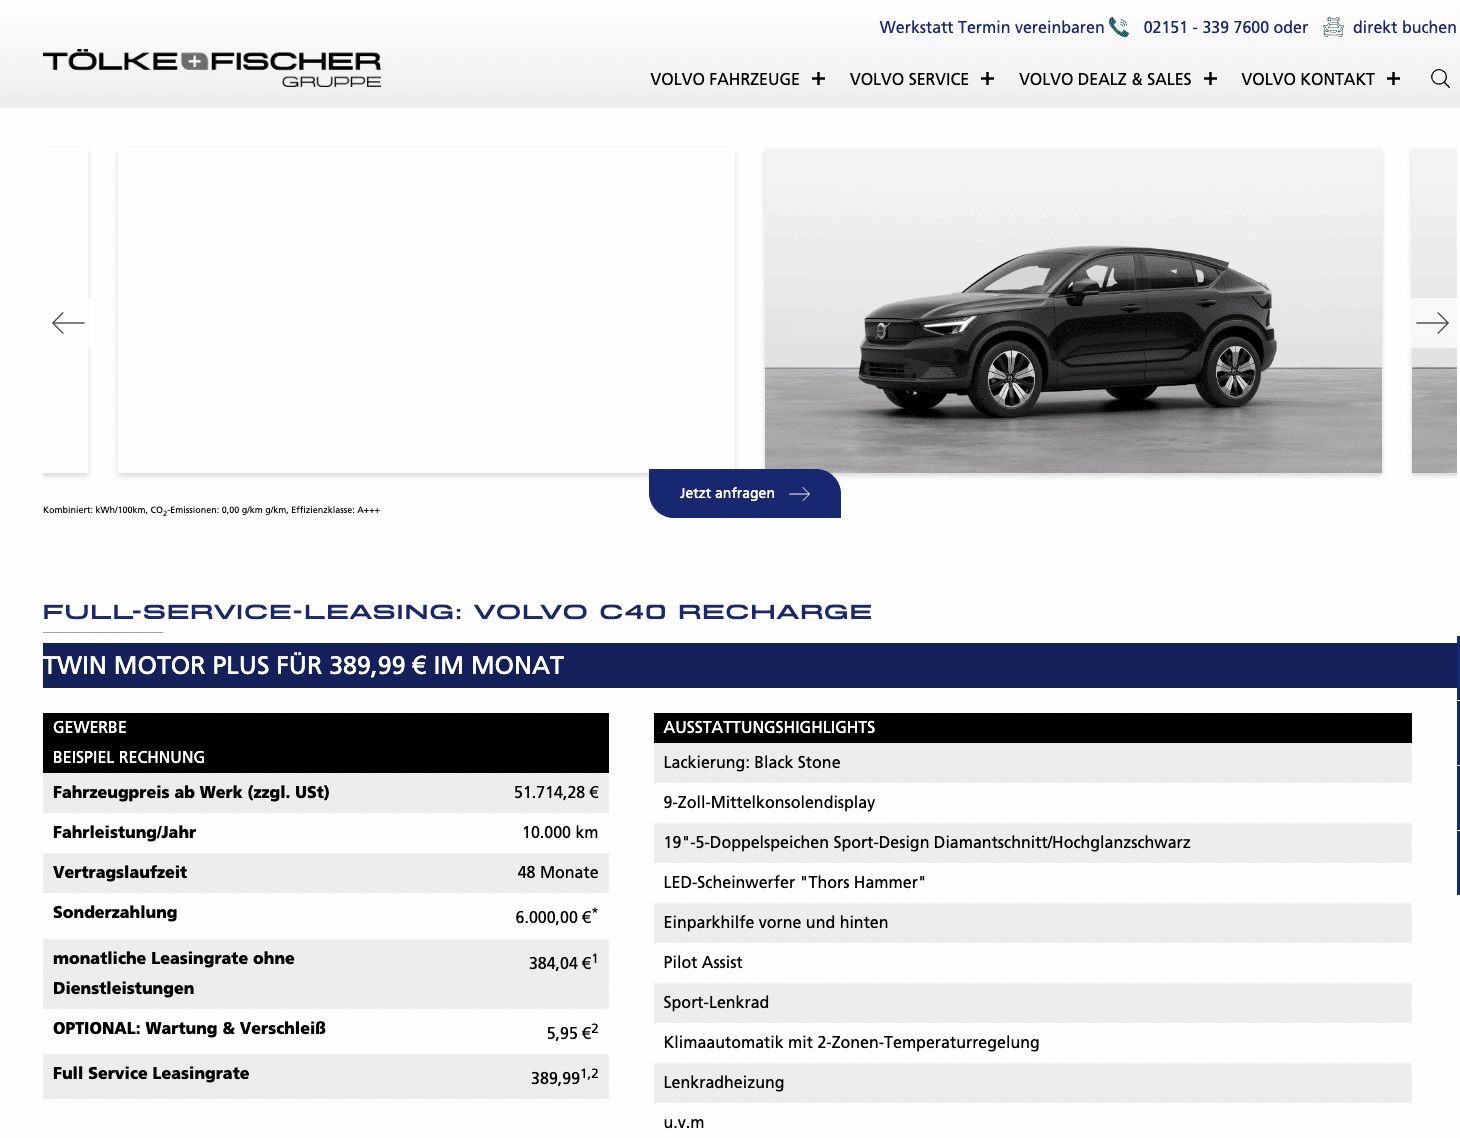Click the AUSSTATTUNGSHIGHLIGHTS header
The image size is (1460, 1138).
[x=1032, y=727]
